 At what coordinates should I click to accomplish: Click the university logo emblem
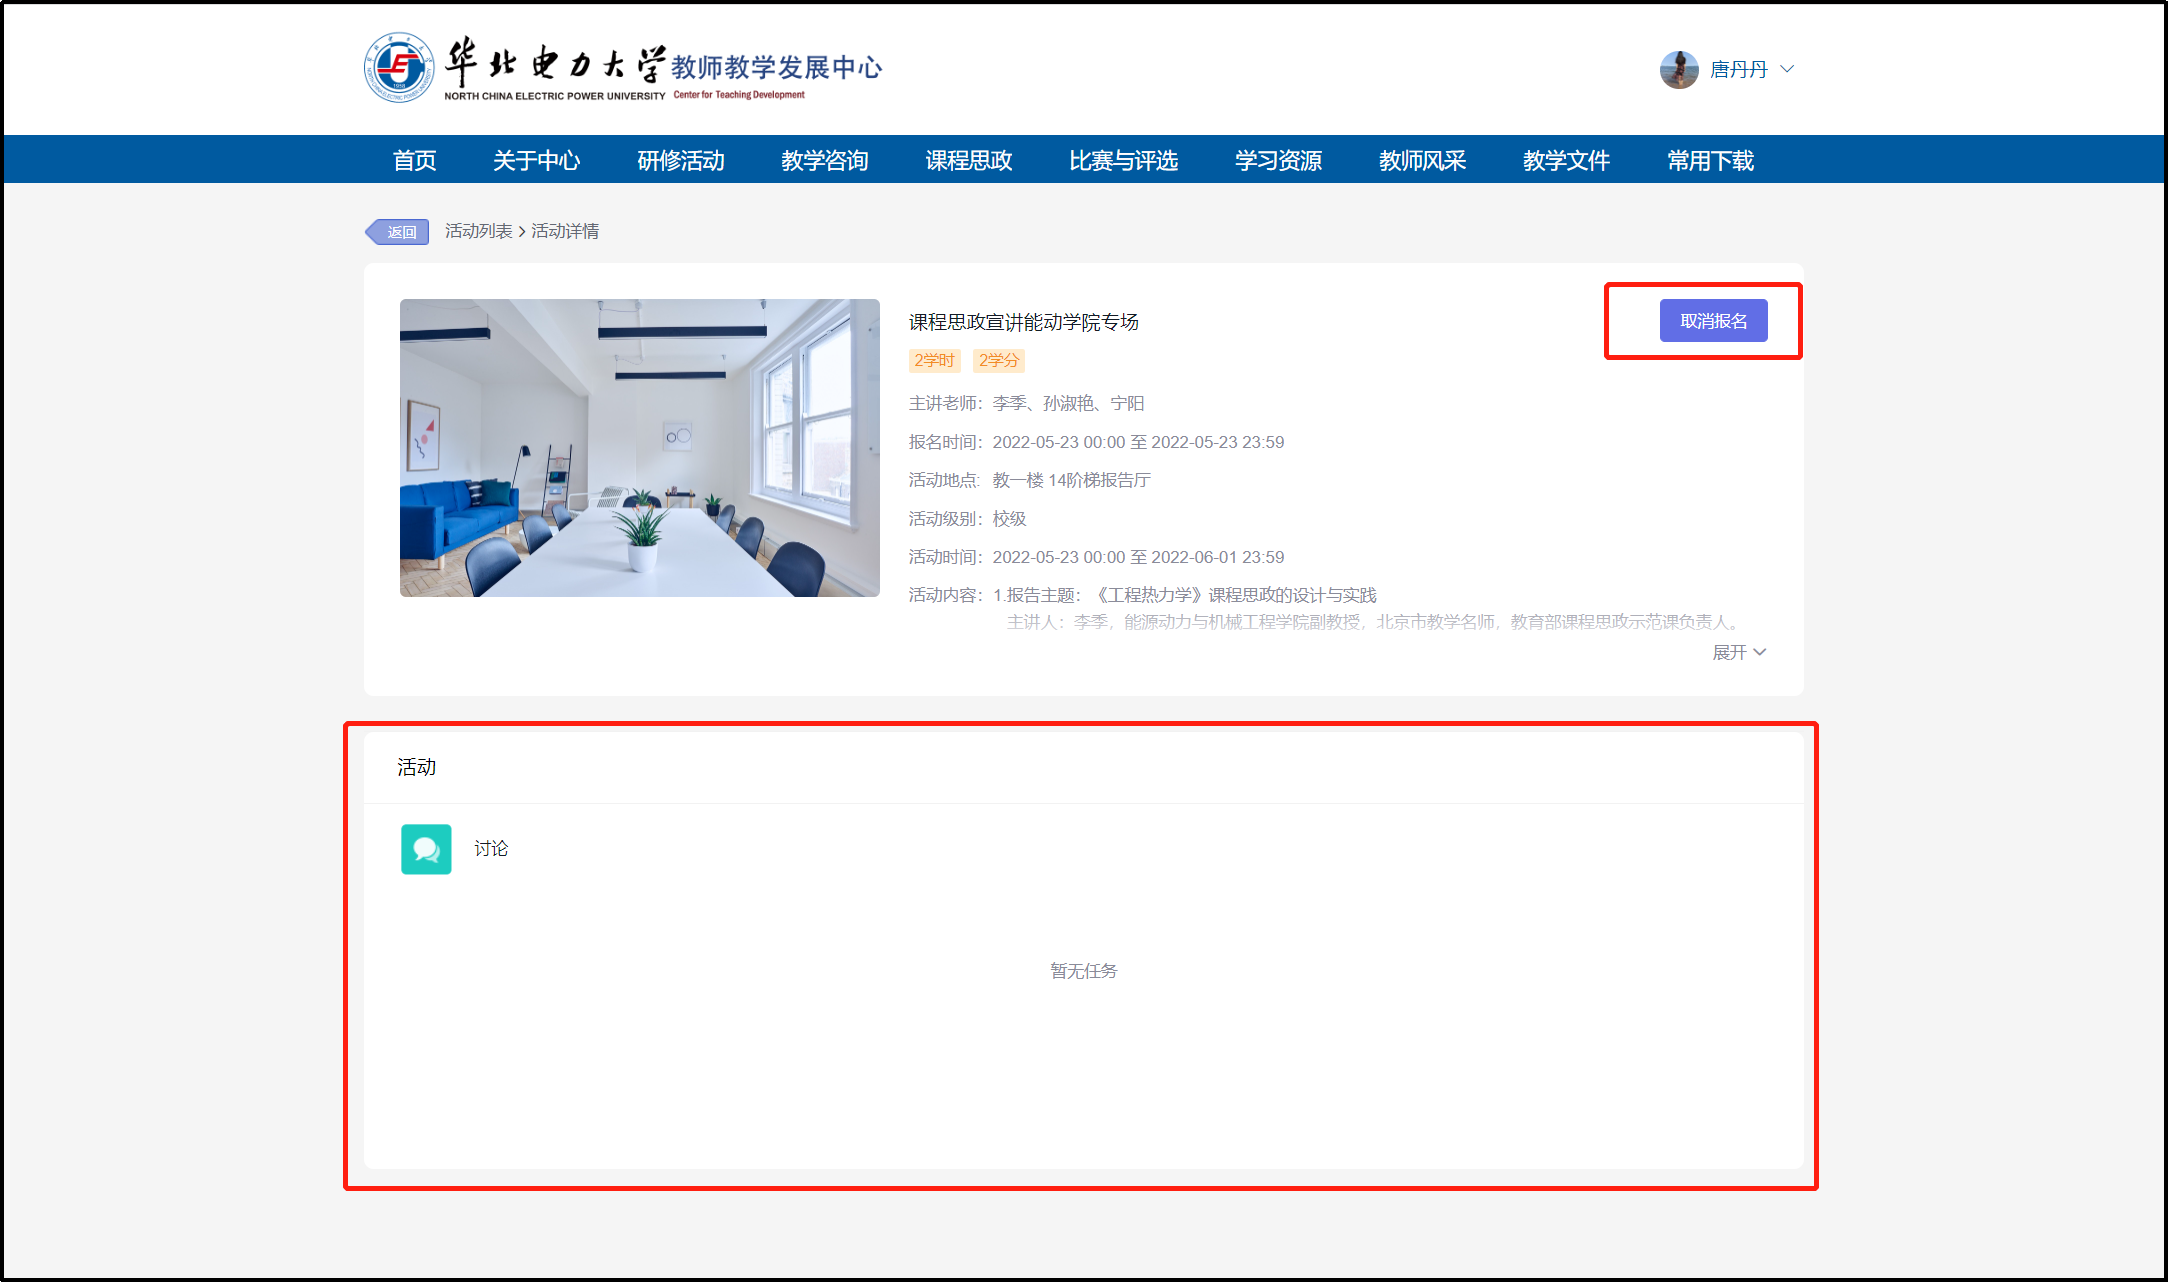[x=399, y=68]
